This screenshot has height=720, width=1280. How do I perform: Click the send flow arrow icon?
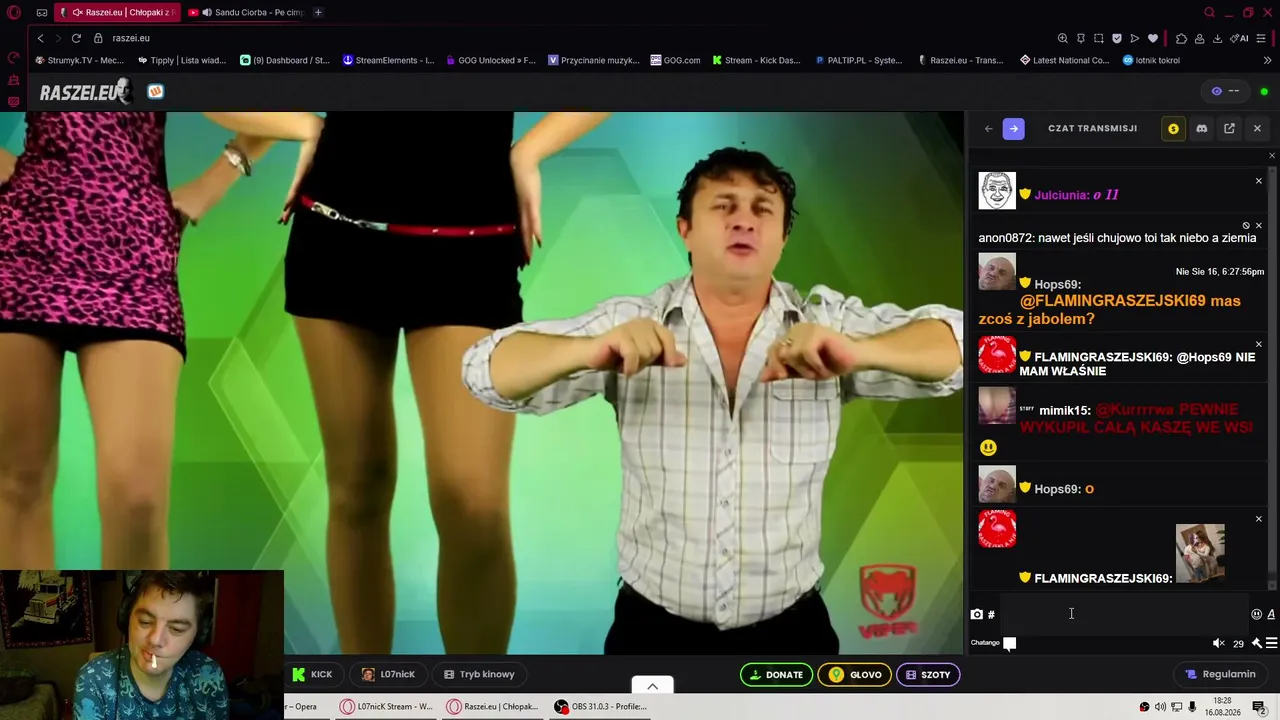tap(1134, 38)
